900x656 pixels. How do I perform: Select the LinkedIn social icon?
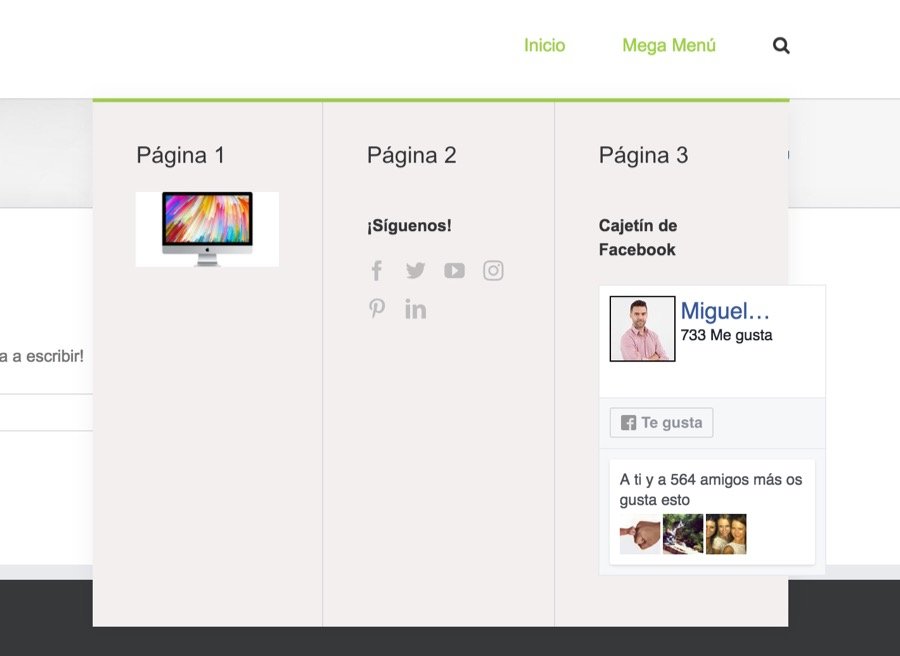point(415,309)
